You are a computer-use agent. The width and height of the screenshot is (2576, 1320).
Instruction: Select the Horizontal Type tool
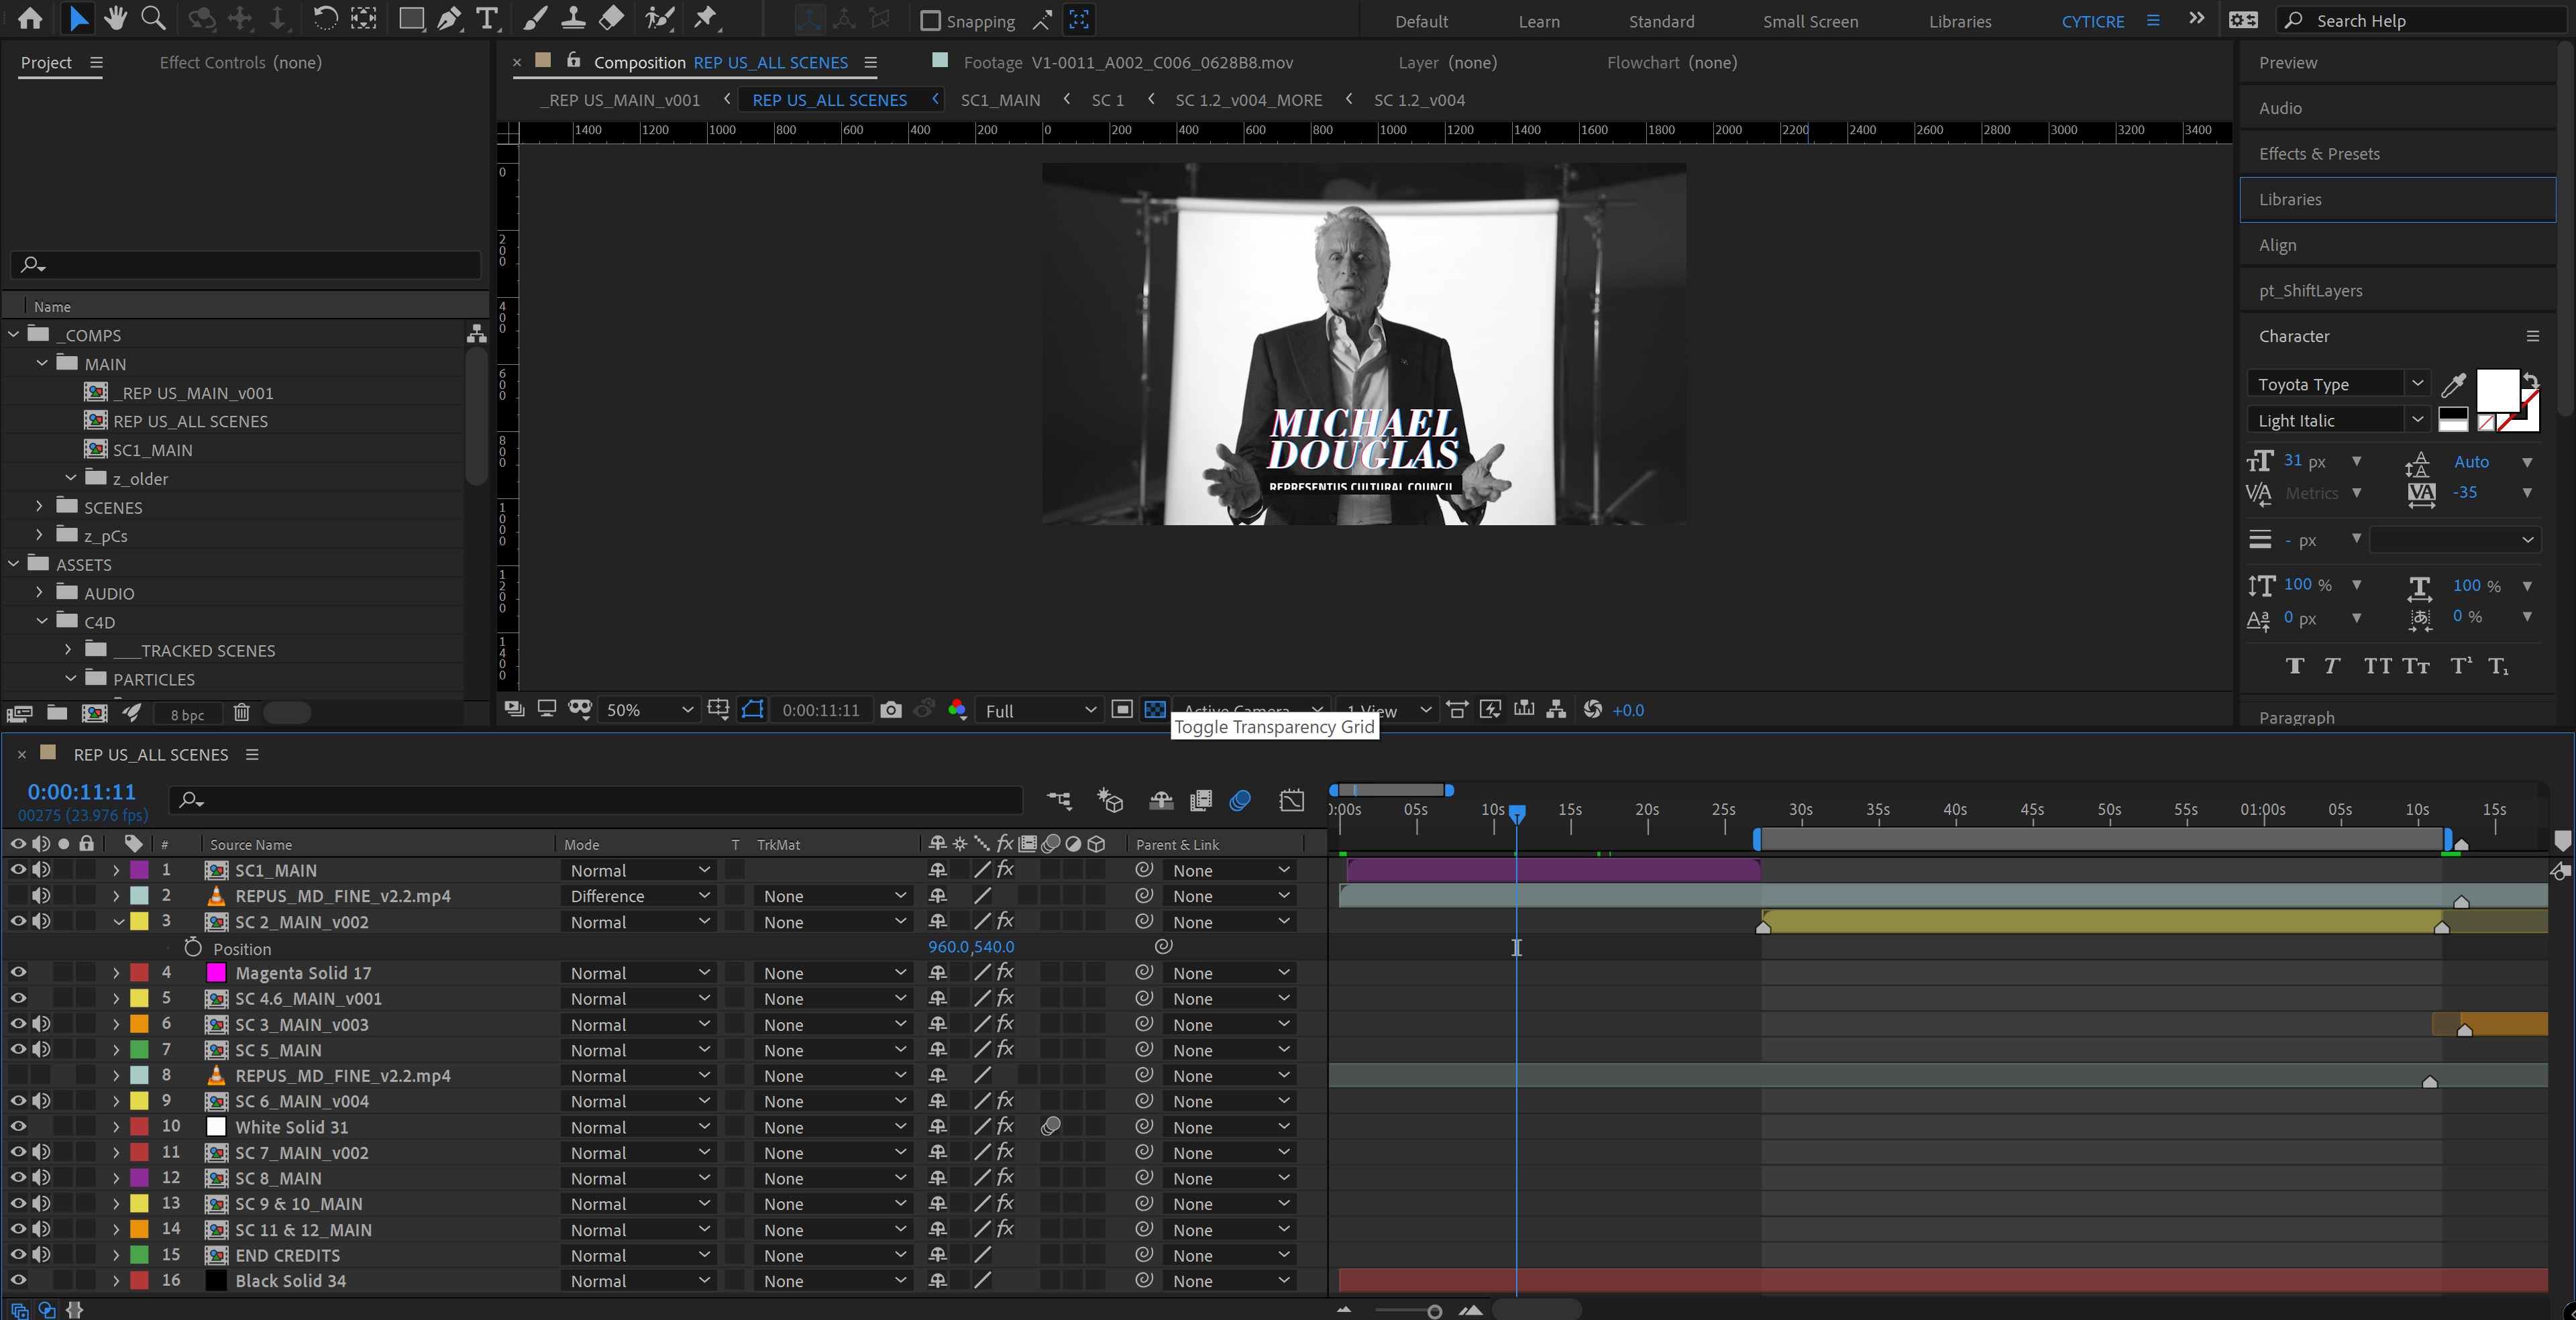coord(487,18)
